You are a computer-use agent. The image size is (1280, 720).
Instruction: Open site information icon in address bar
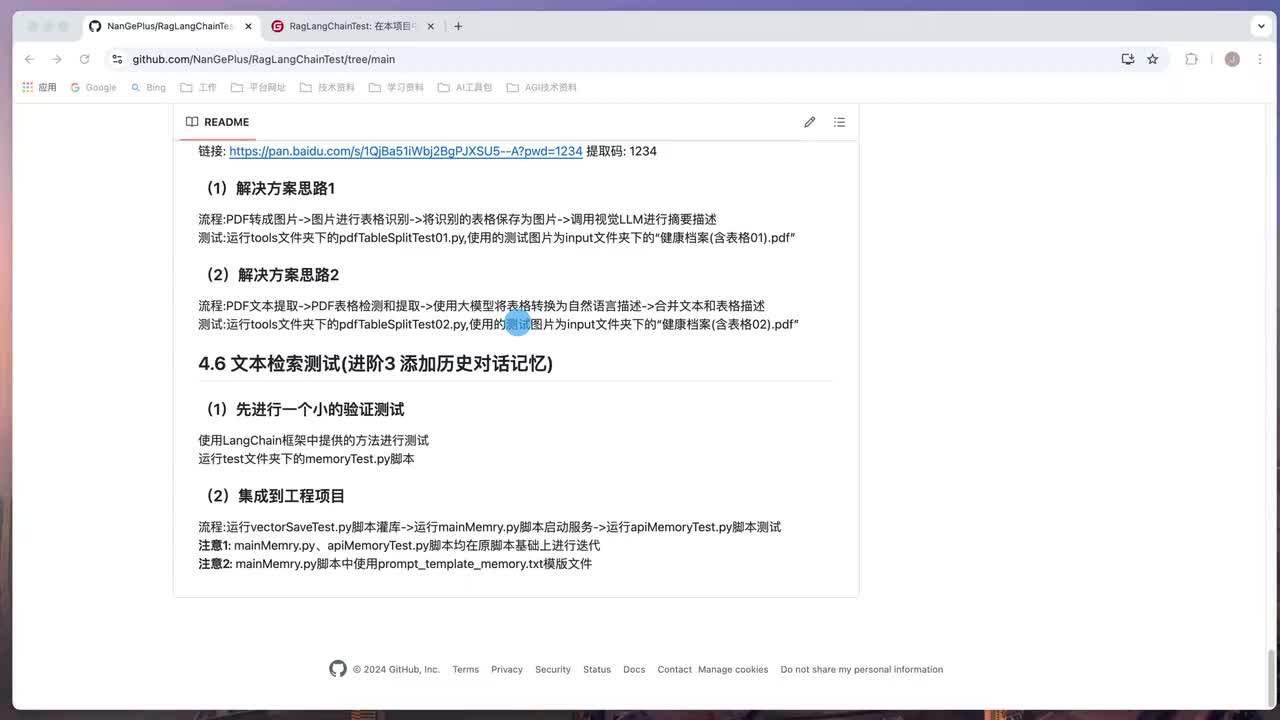[117, 59]
